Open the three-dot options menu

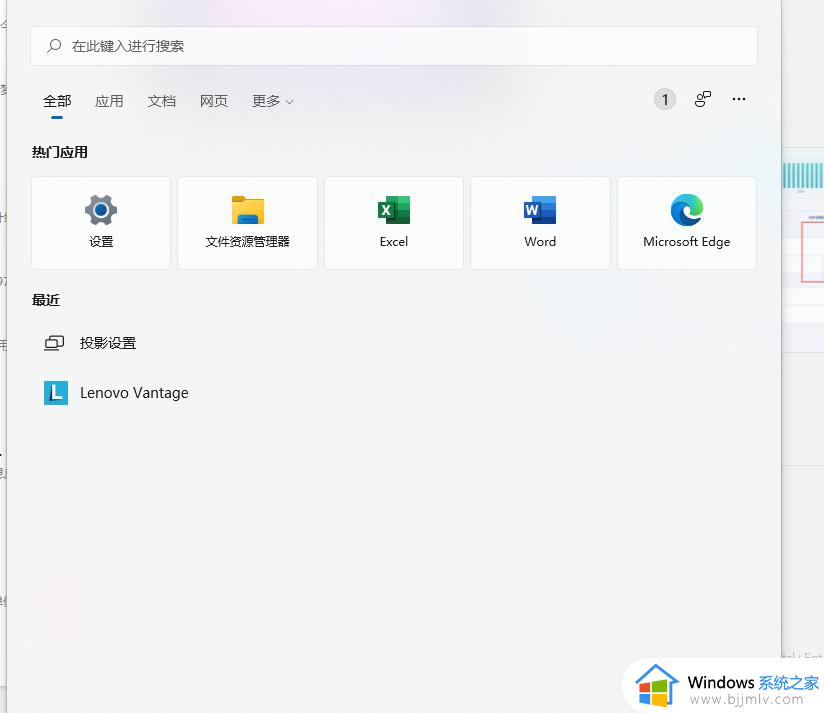pos(739,99)
